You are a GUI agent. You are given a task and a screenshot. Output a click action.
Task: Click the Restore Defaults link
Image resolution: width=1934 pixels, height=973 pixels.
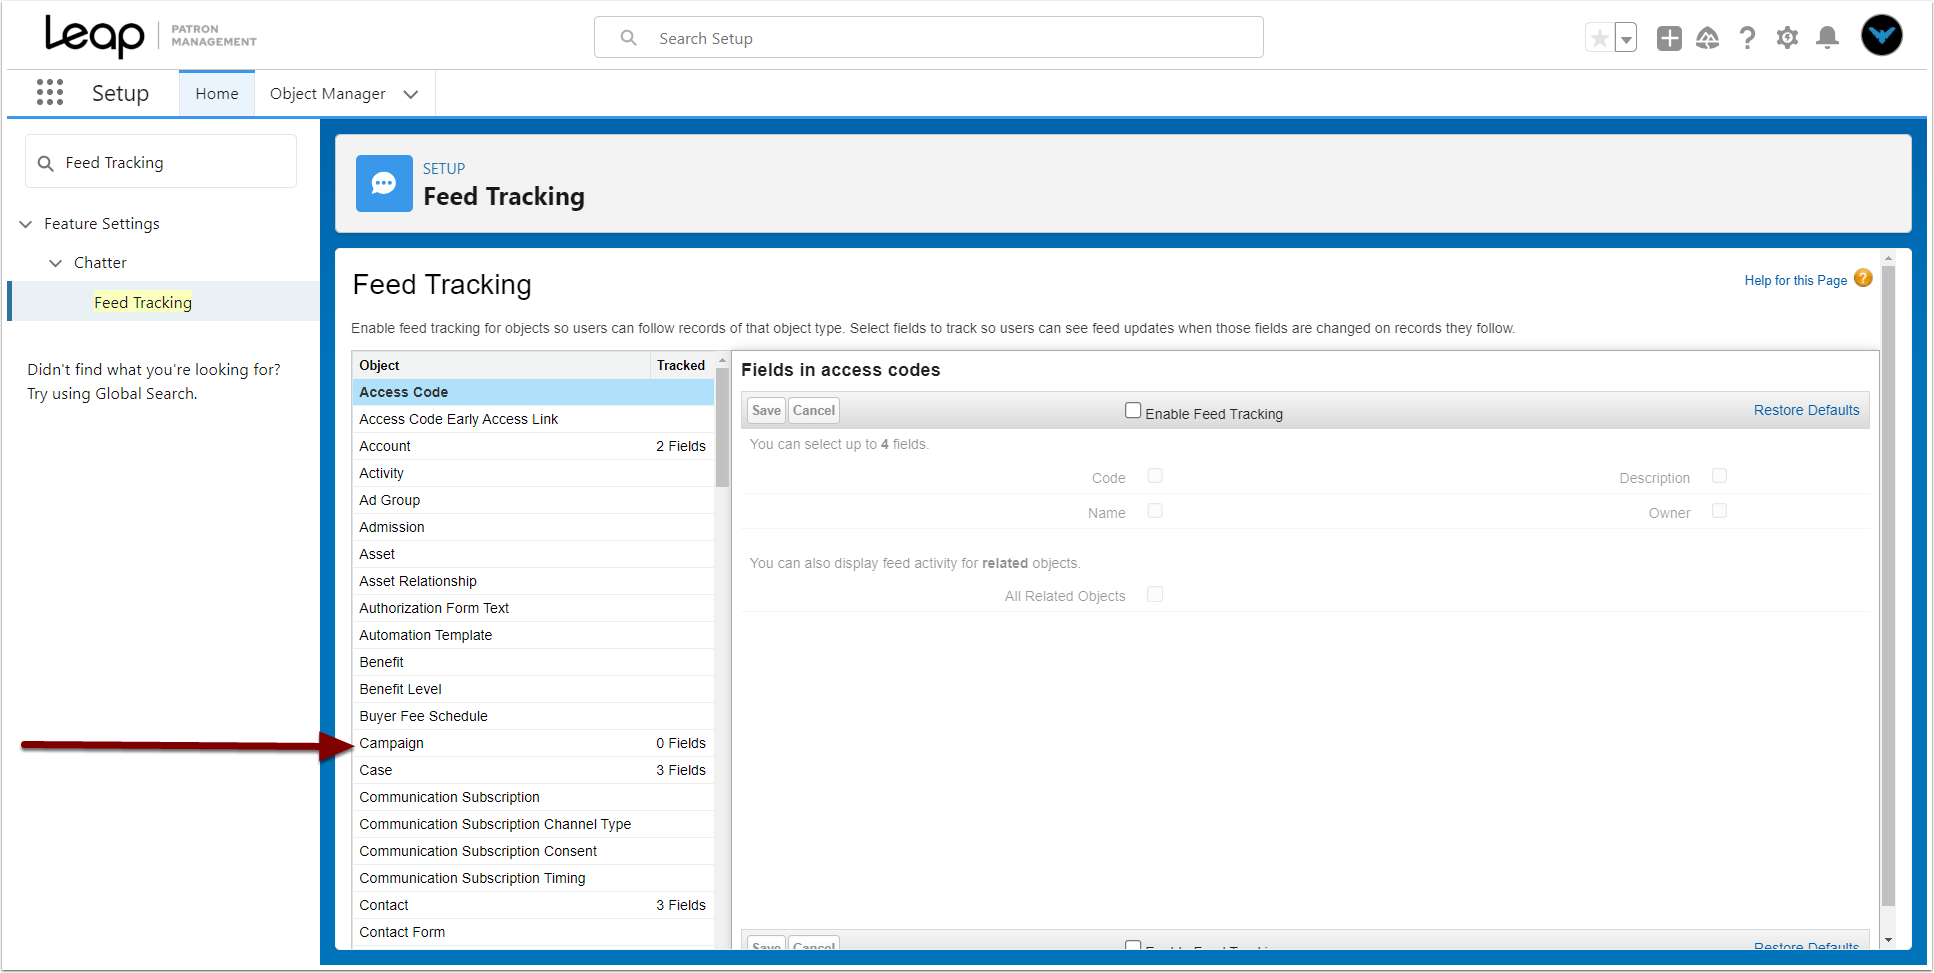pos(1806,410)
